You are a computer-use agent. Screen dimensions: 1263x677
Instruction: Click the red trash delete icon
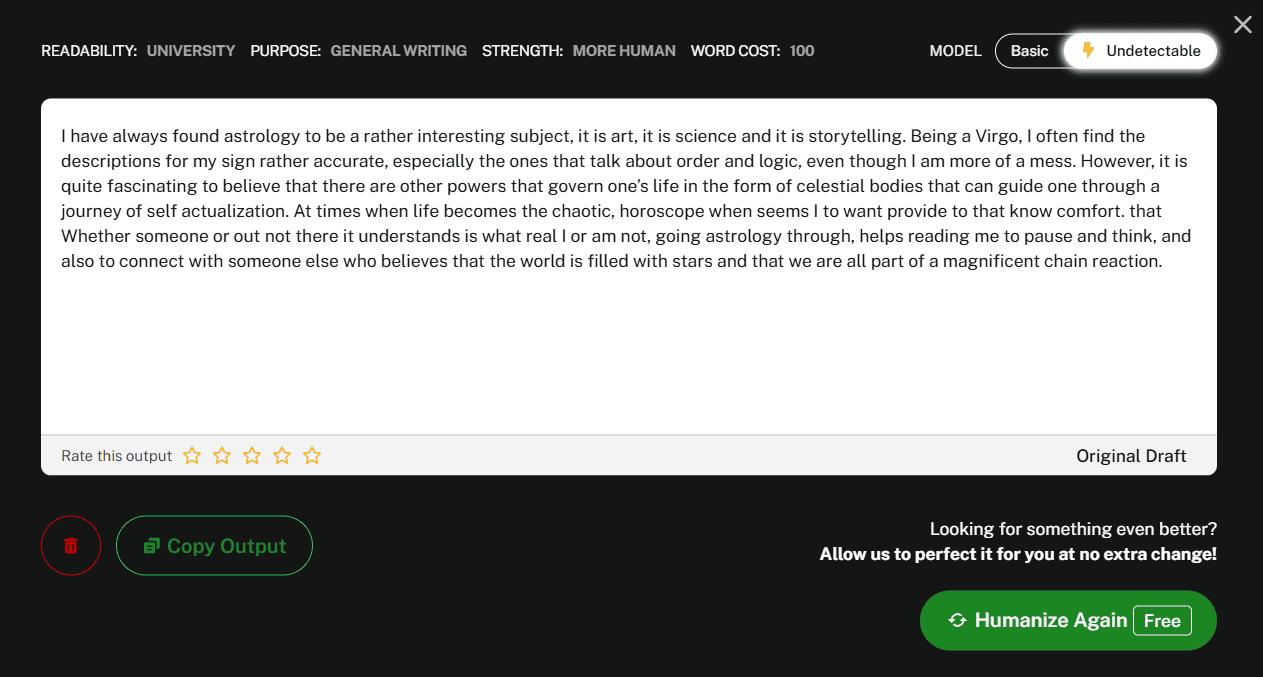pos(71,546)
